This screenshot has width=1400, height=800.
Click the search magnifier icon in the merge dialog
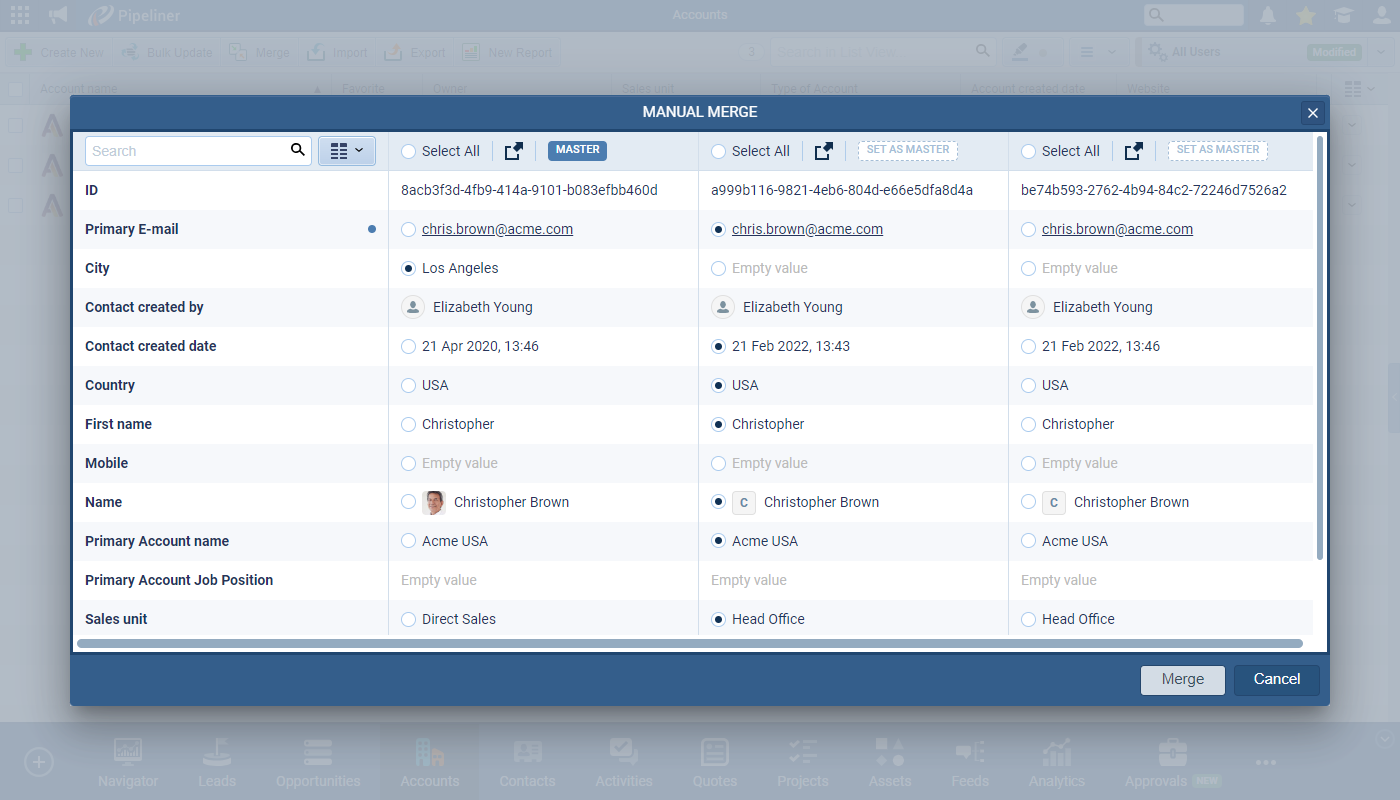(x=297, y=150)
